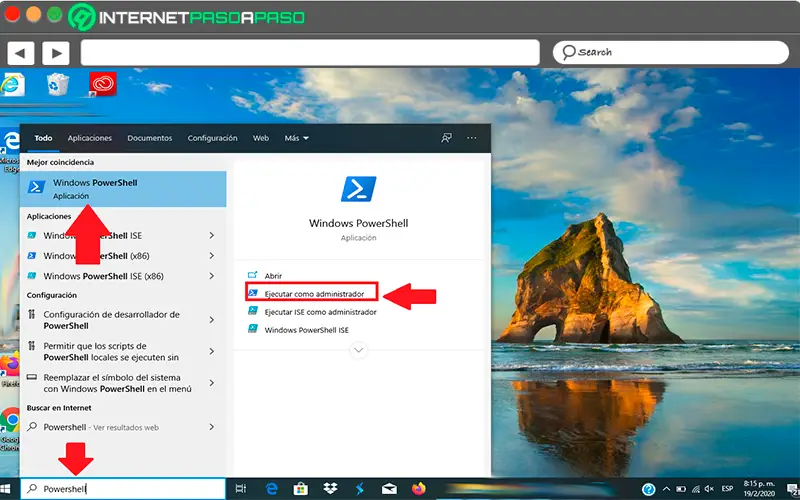Image resolution: width=800 pixels, height=500 pixels.
Task: Open Firefox desktop shortcut
Action: click(10, 367)
